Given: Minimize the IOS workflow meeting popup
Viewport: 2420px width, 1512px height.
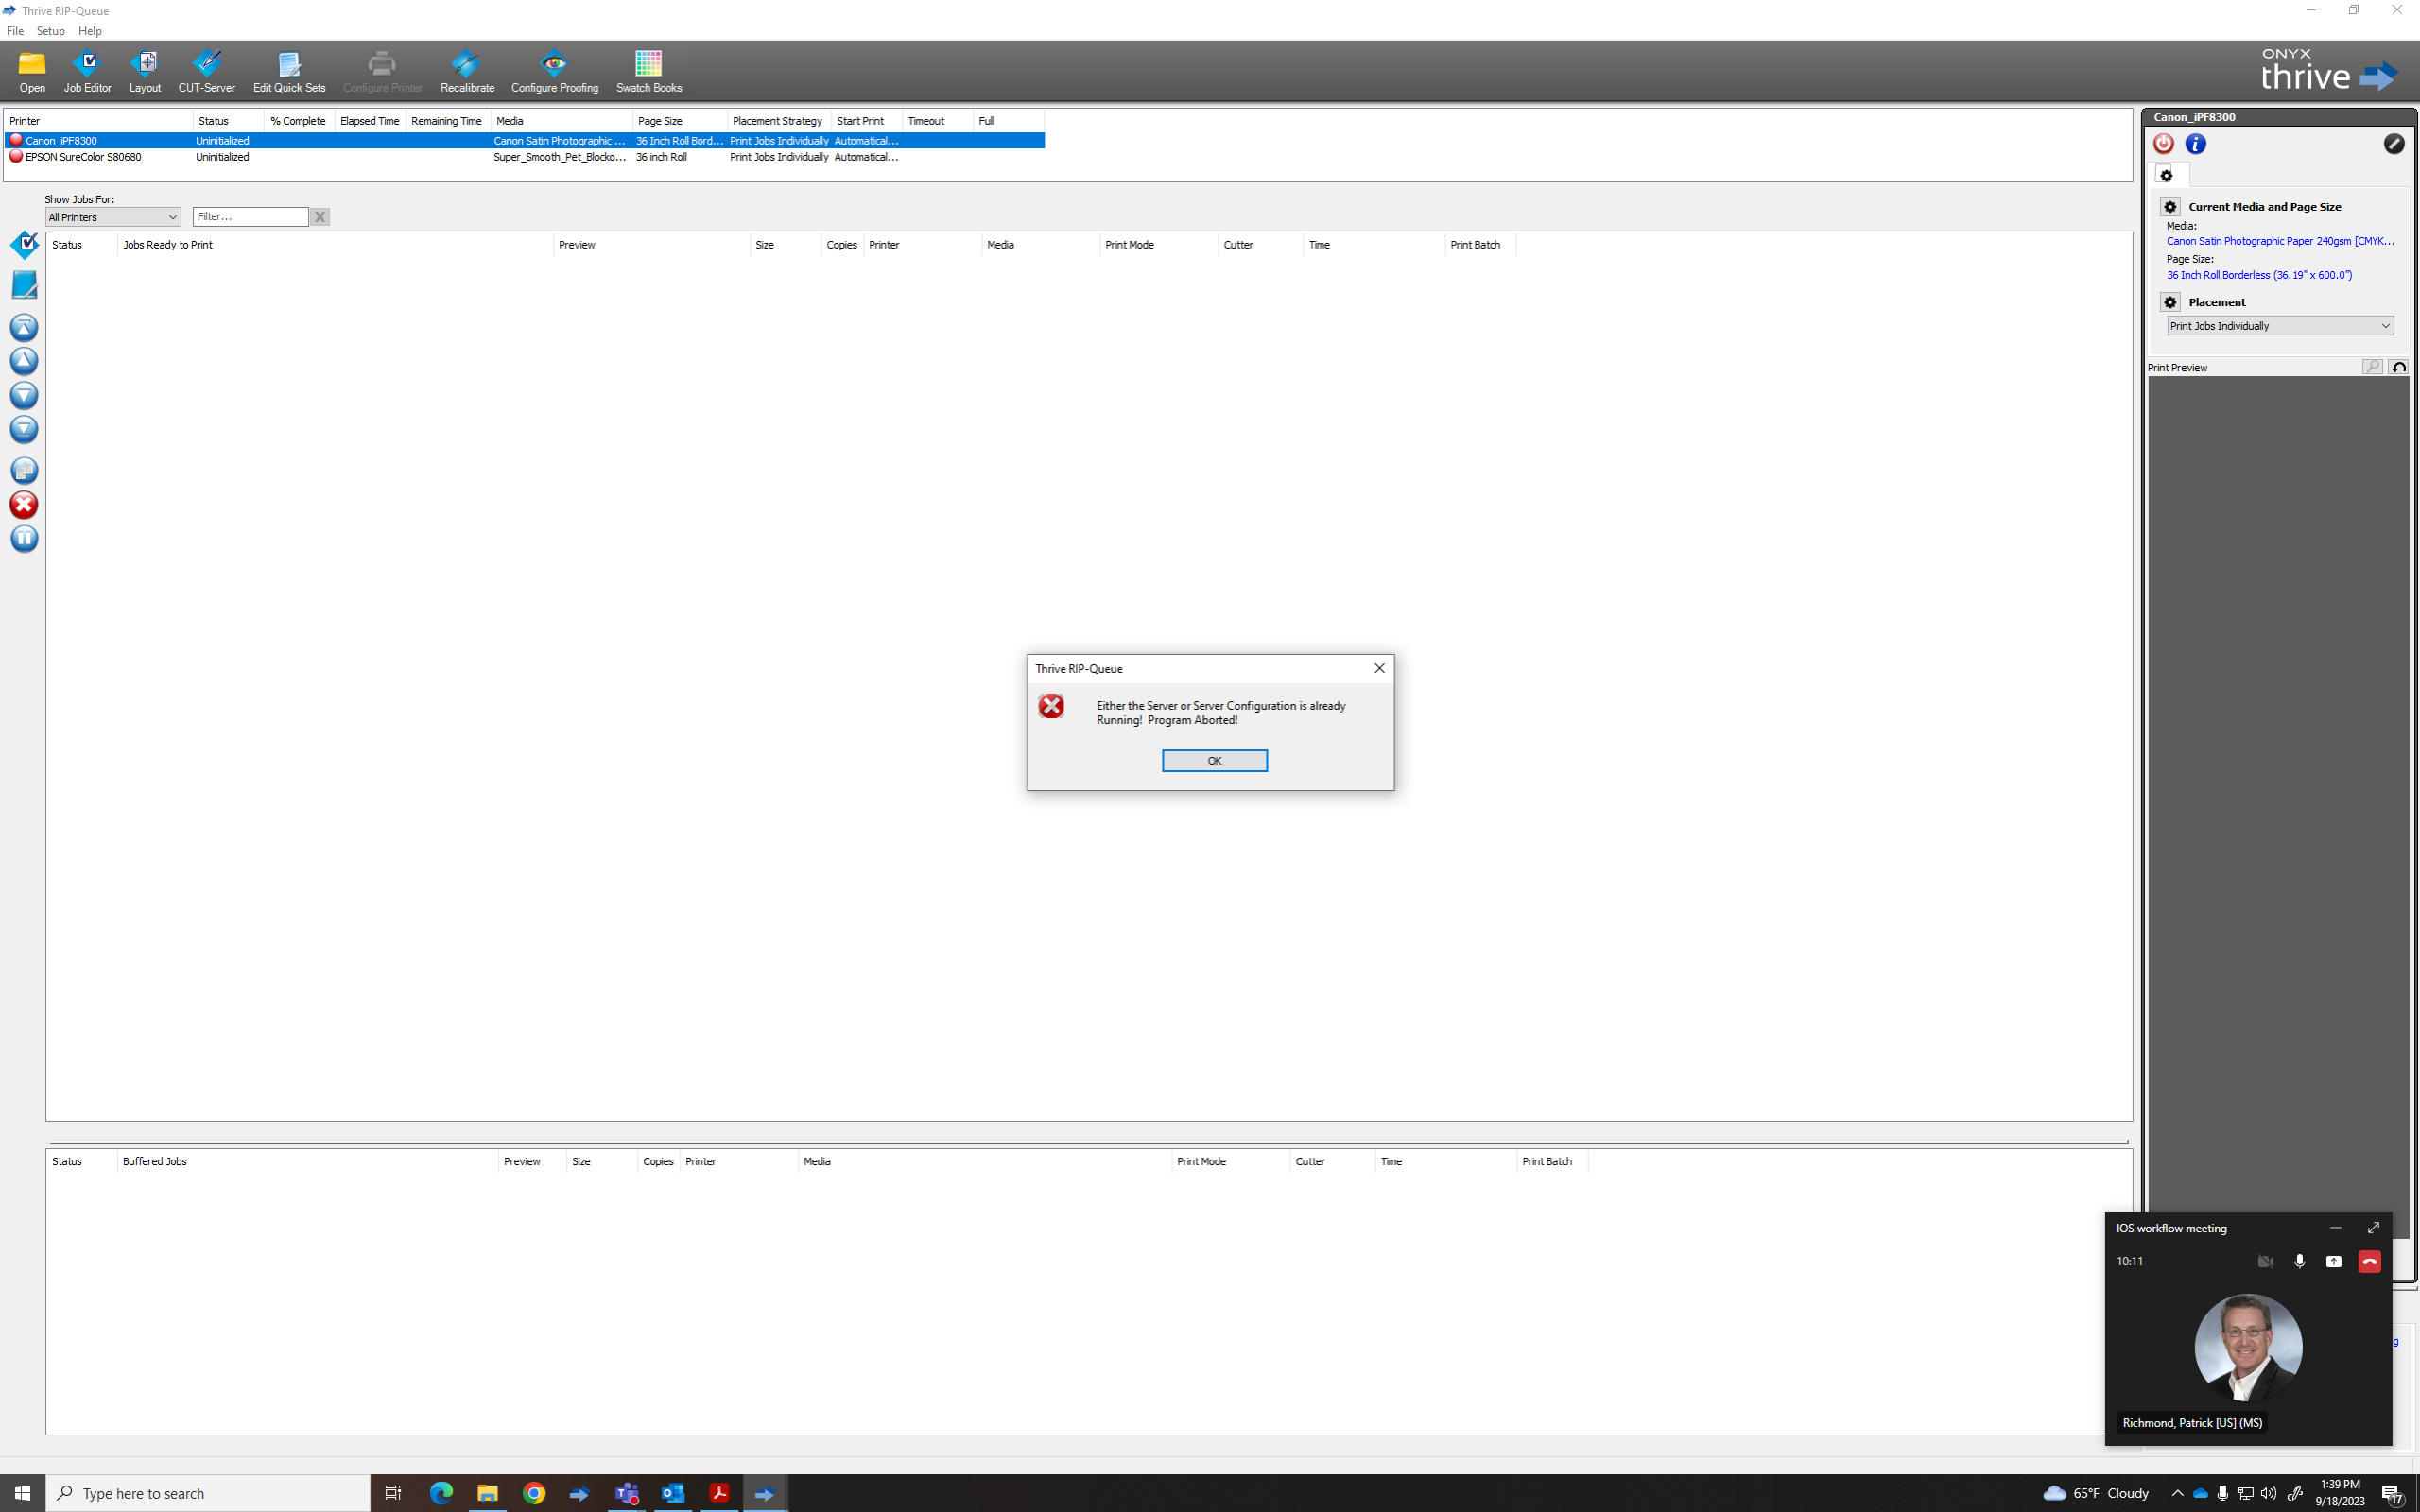Looking at the screenshot, I should click(x=2336, y=1228).
